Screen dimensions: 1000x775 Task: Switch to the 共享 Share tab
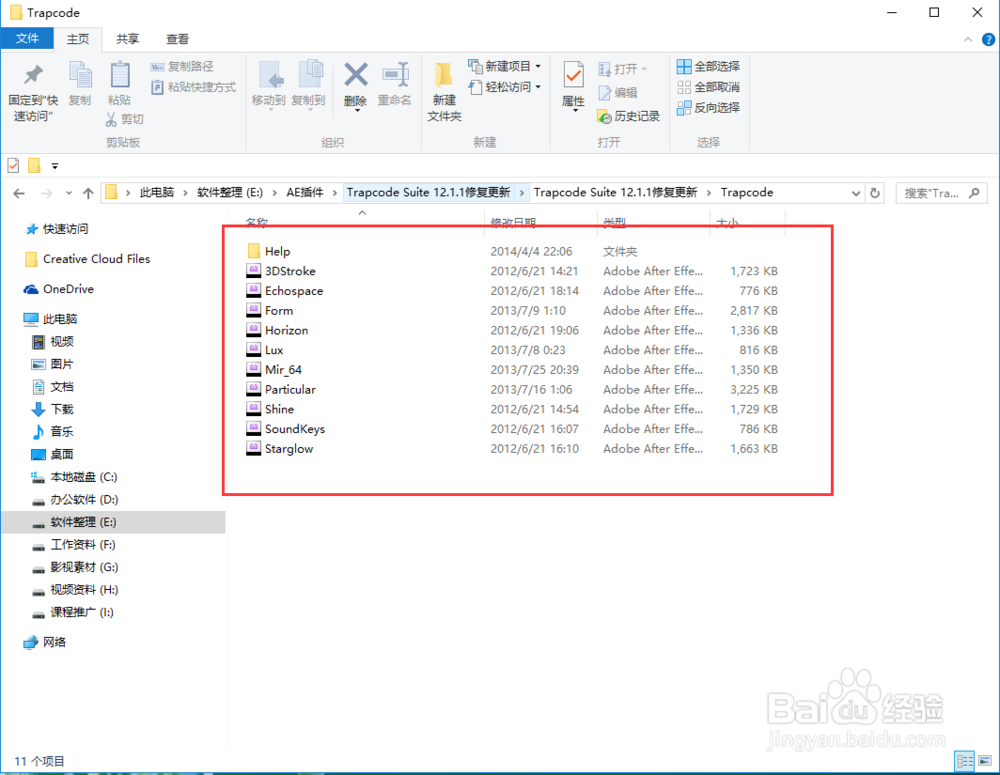(x=128, y=39)
